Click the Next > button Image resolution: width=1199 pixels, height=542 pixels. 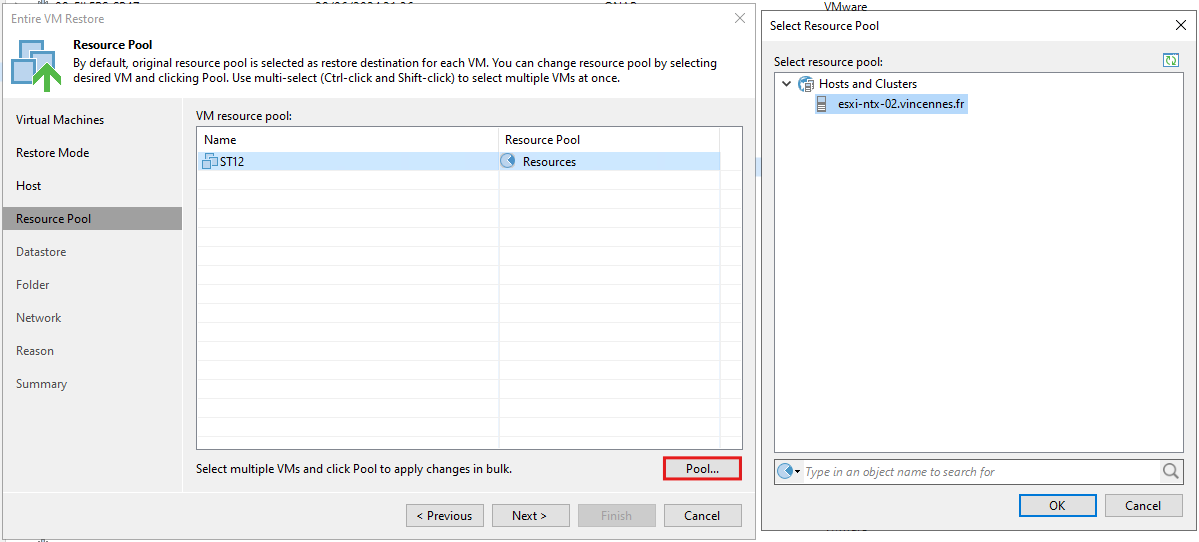530,515
